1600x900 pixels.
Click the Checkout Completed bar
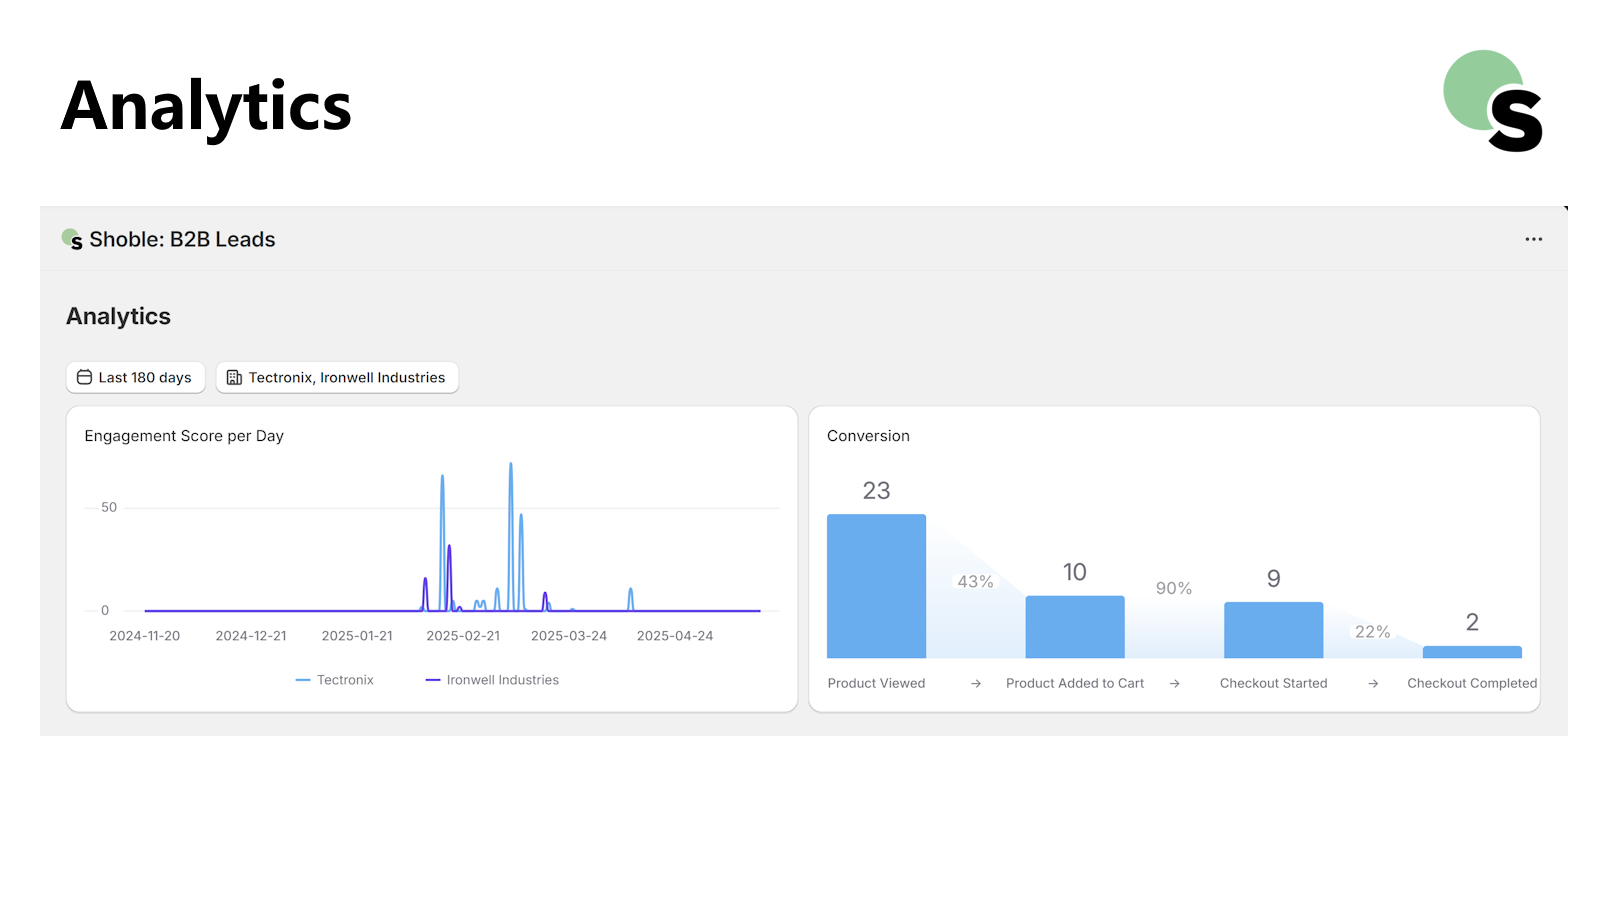coord(1472,652)
